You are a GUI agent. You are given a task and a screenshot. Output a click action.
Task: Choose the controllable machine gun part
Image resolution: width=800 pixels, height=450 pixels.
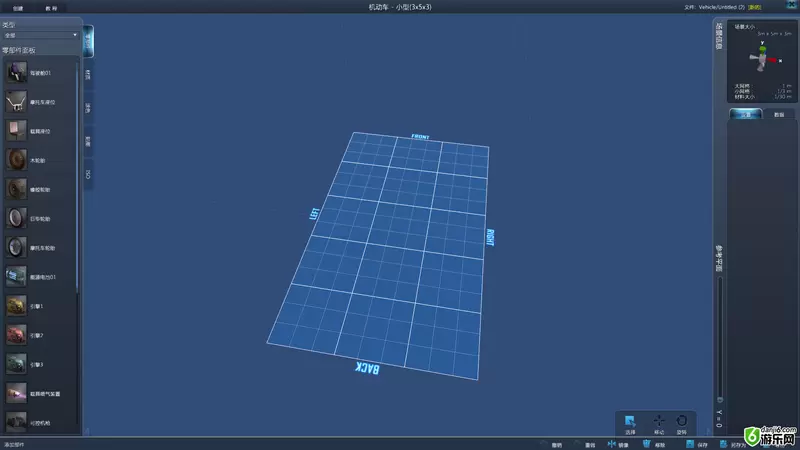[16, 422]
